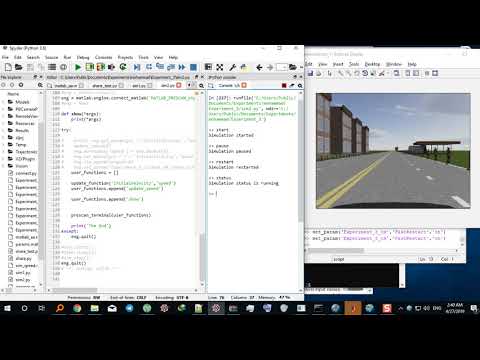The height and width of the screenshot is (360, 480).
Task: Open the Debug menu in Spyder
Action: [83, 57]
